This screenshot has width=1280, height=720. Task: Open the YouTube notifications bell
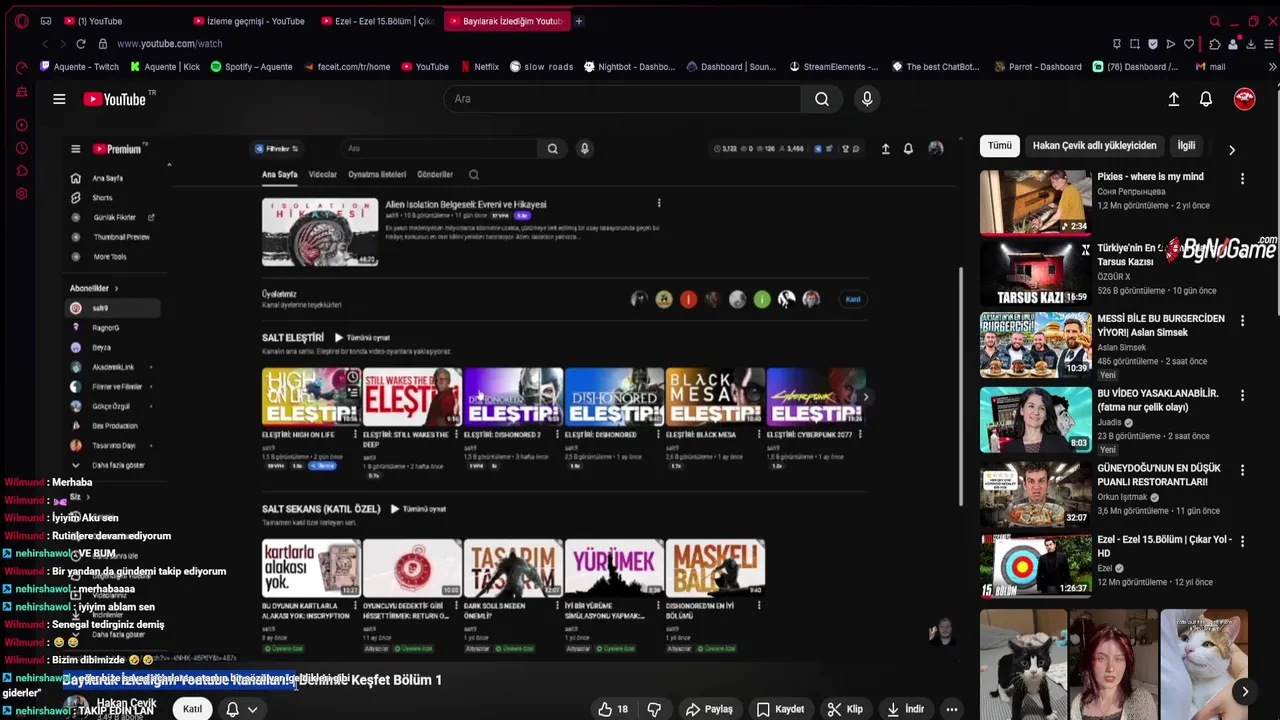click(1206, 99)
